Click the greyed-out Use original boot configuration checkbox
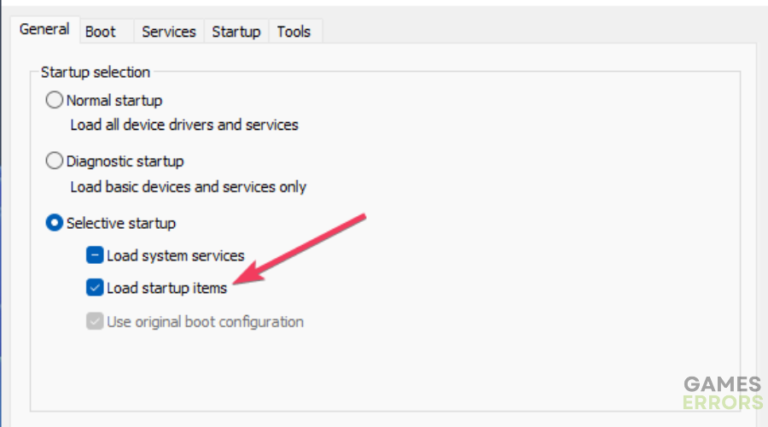 [x=95, y=322]
